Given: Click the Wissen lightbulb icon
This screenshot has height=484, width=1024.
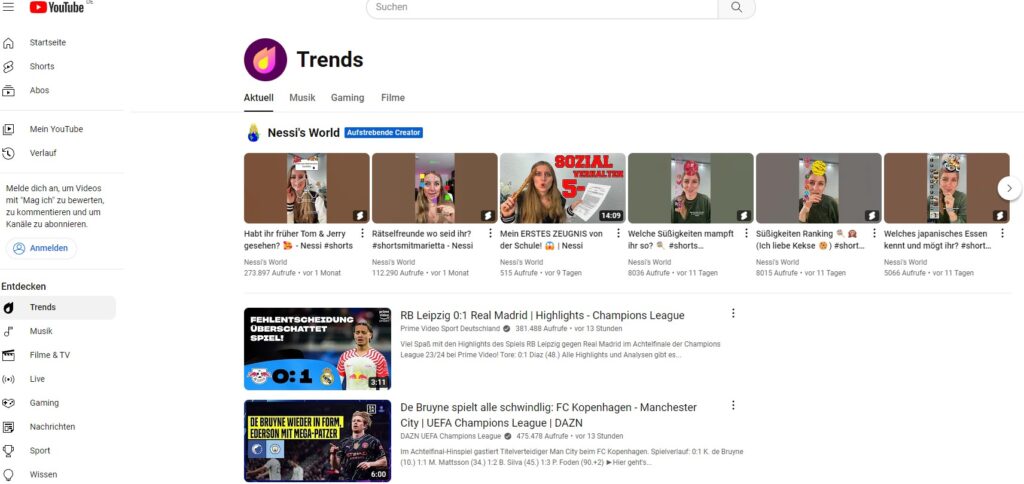Looking at the screenshot, I should coord(8,475).
